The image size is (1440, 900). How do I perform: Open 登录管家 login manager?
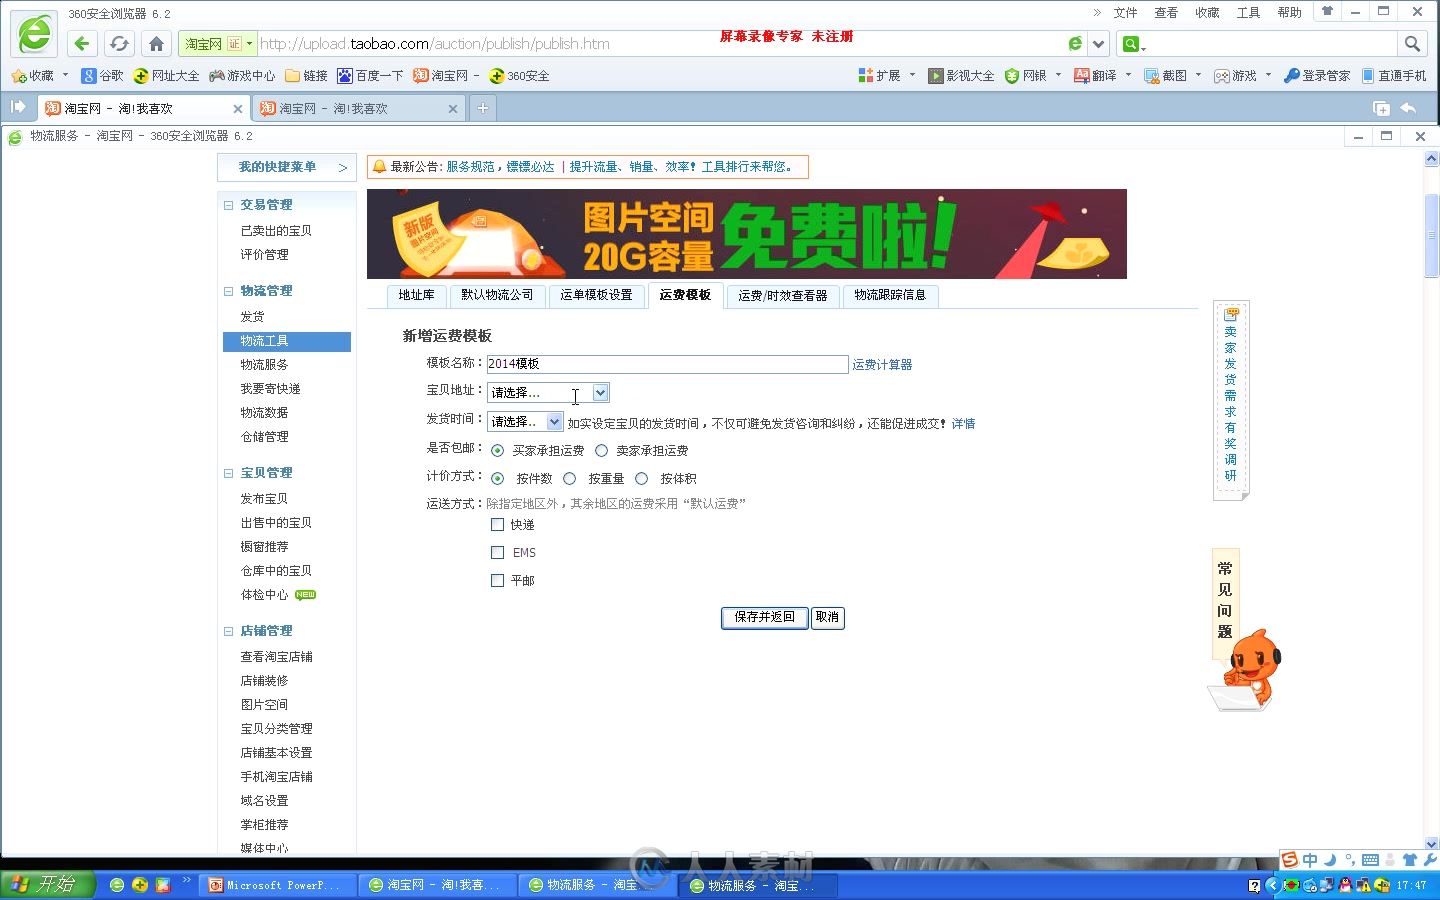[1317, 76]
